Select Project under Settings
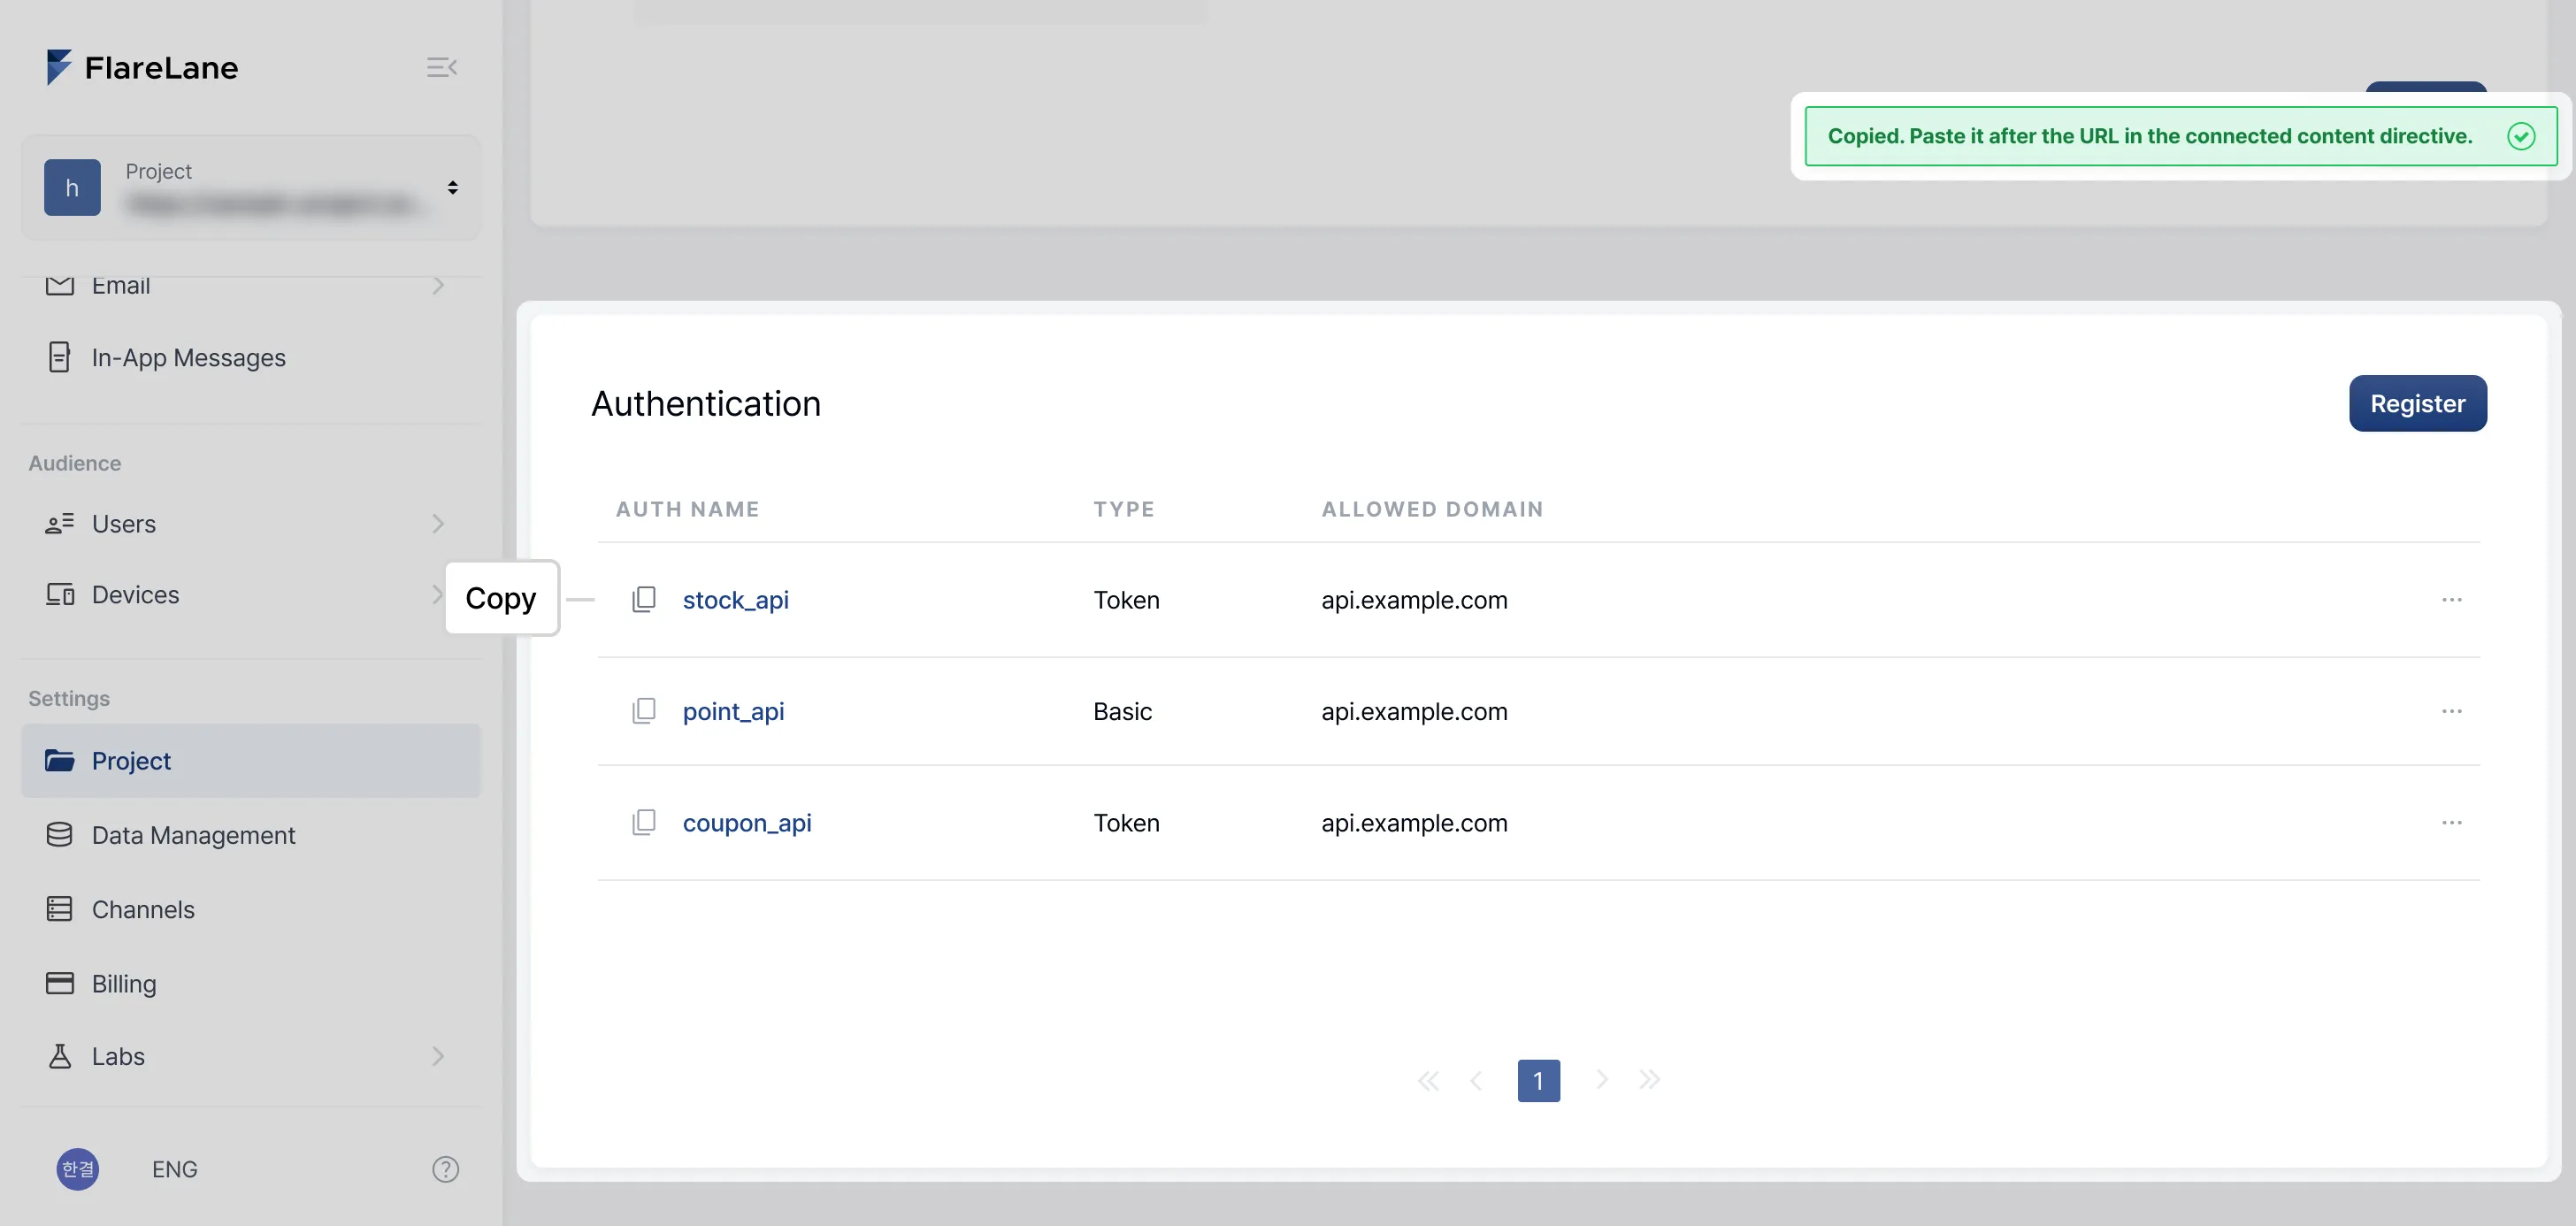This screenshot has width=2576, height=1226. tap(251, 760)
